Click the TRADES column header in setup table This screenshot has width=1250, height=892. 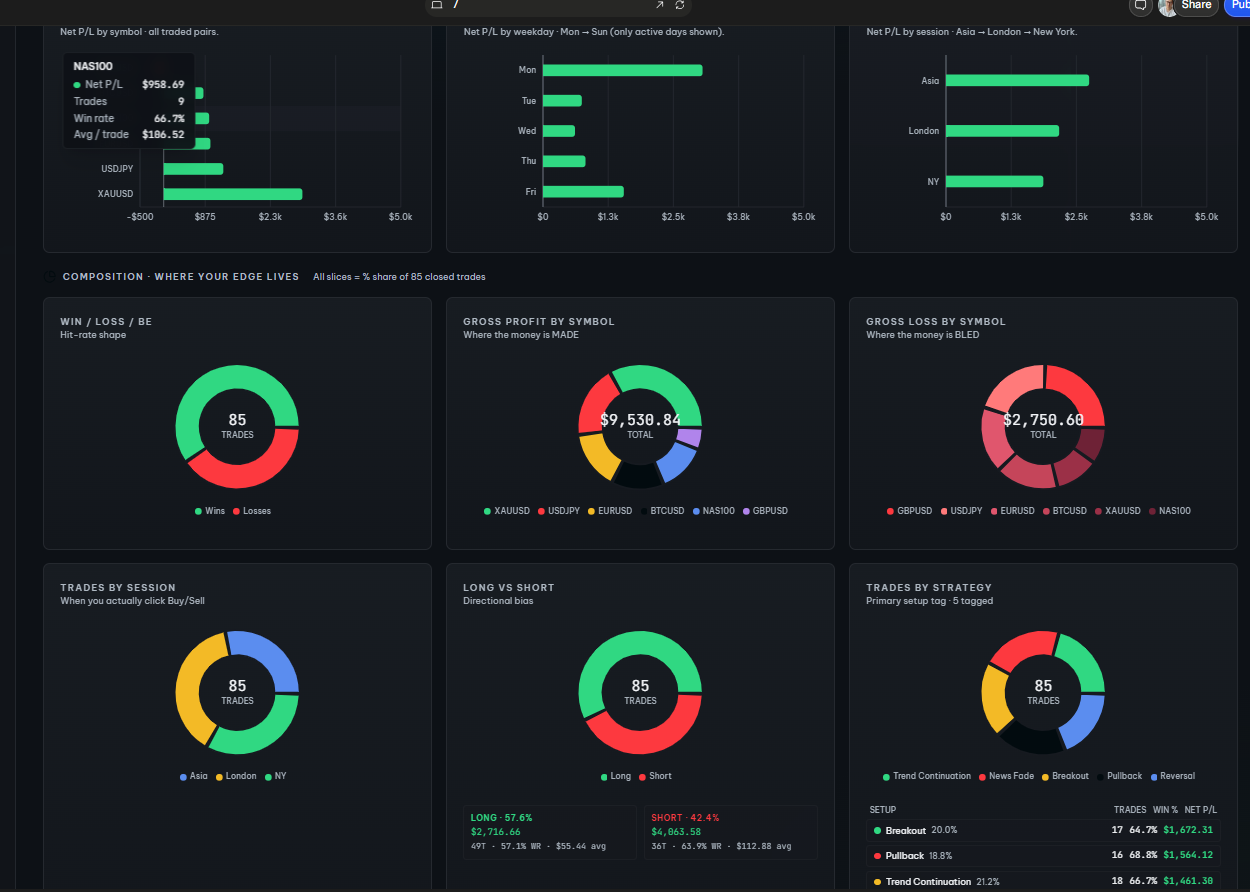point(1130,810)
